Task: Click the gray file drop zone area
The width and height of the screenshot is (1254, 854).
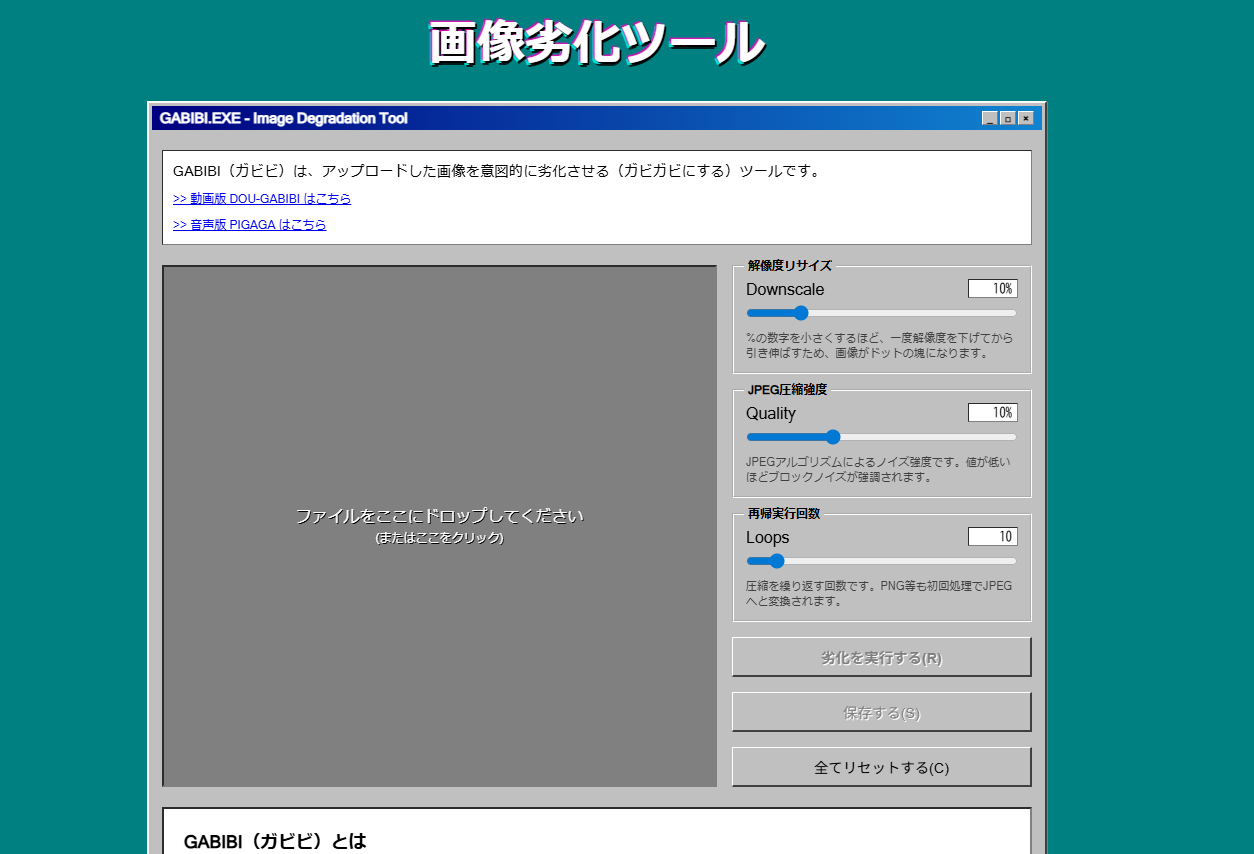Action: [439, 526]
